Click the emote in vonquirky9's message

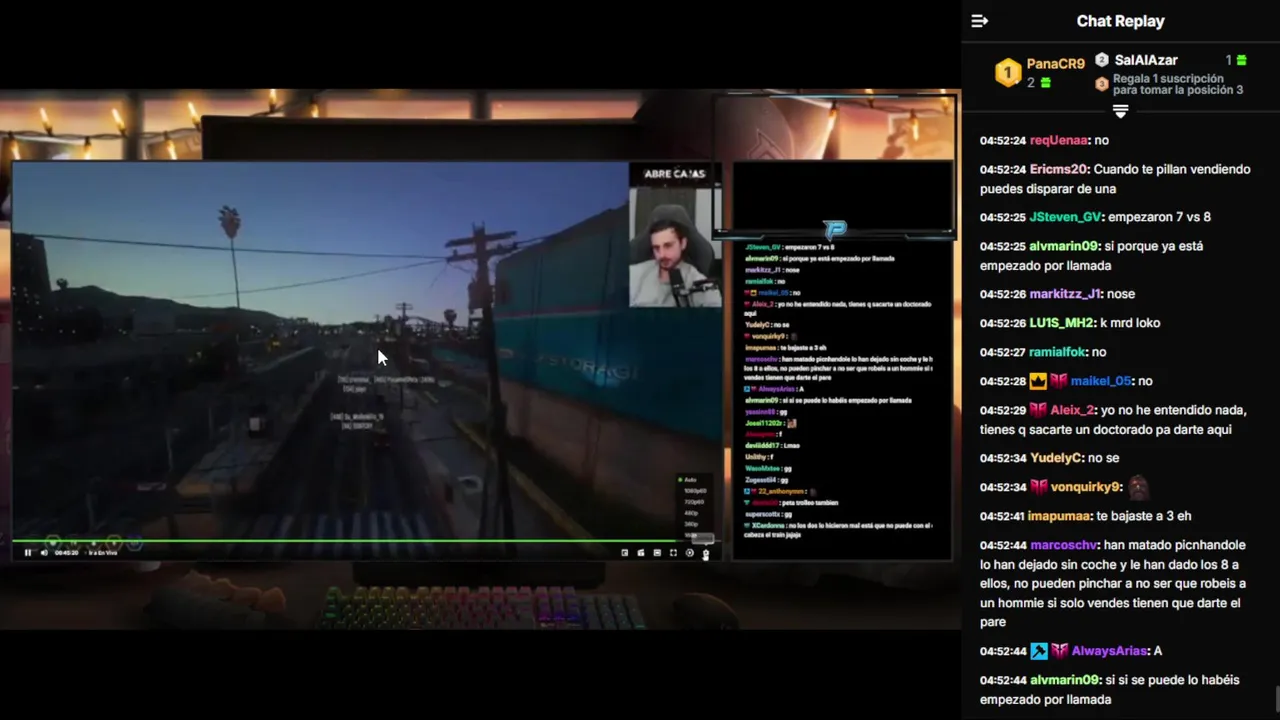1138,487
